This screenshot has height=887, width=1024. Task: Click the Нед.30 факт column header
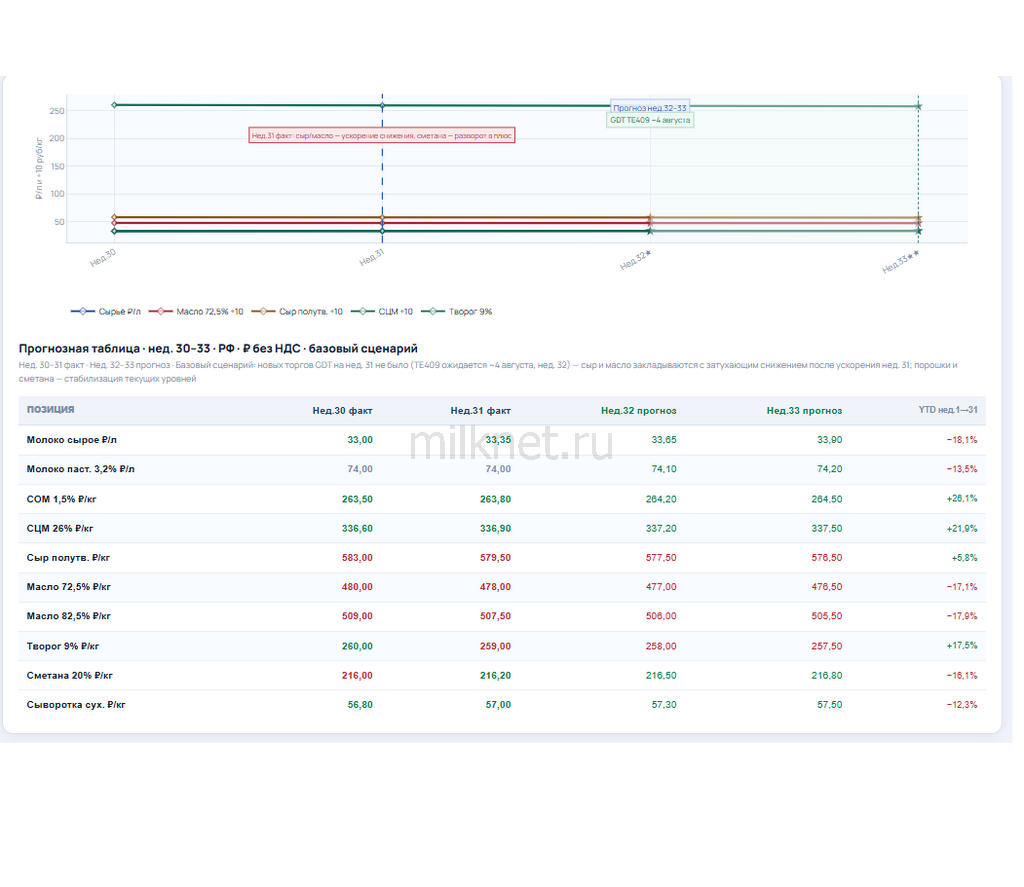[x=342, y=411]
